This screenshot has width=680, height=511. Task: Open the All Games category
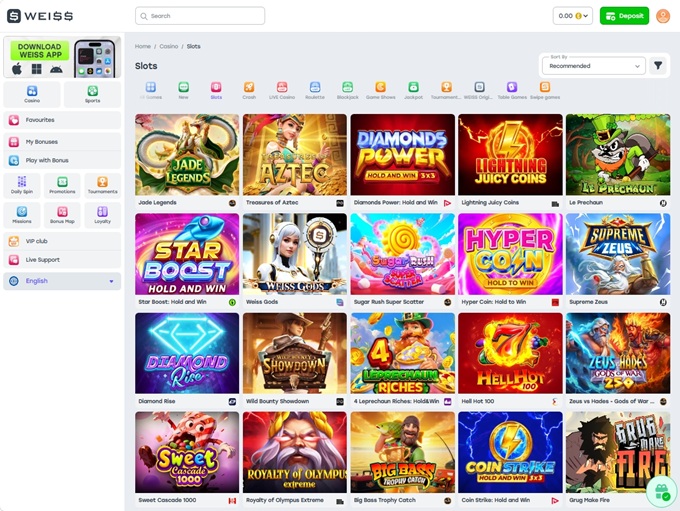[150, 90]
